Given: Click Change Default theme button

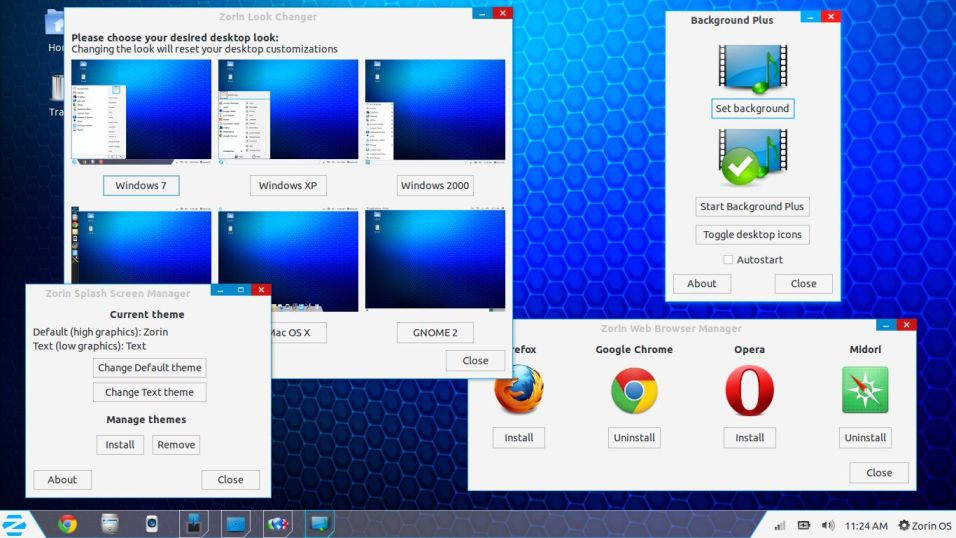Looking at the screenshot, I should click(149, 367).
